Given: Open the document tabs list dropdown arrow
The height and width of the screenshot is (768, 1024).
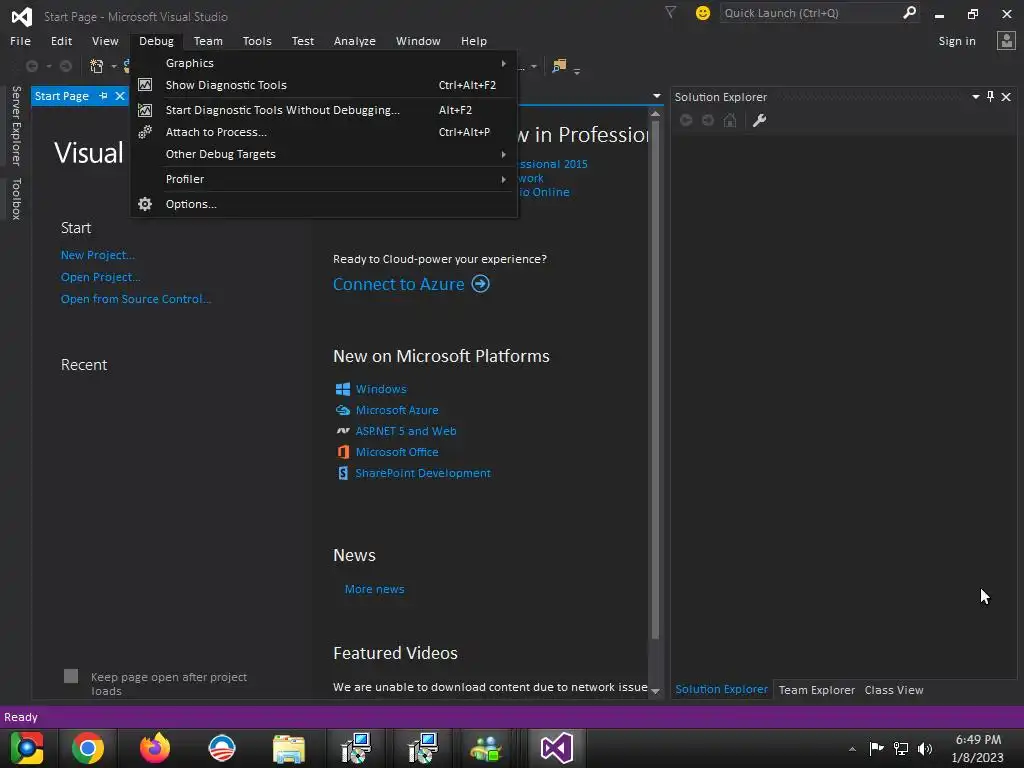Looking at the screenshot, I should [656, 96].
